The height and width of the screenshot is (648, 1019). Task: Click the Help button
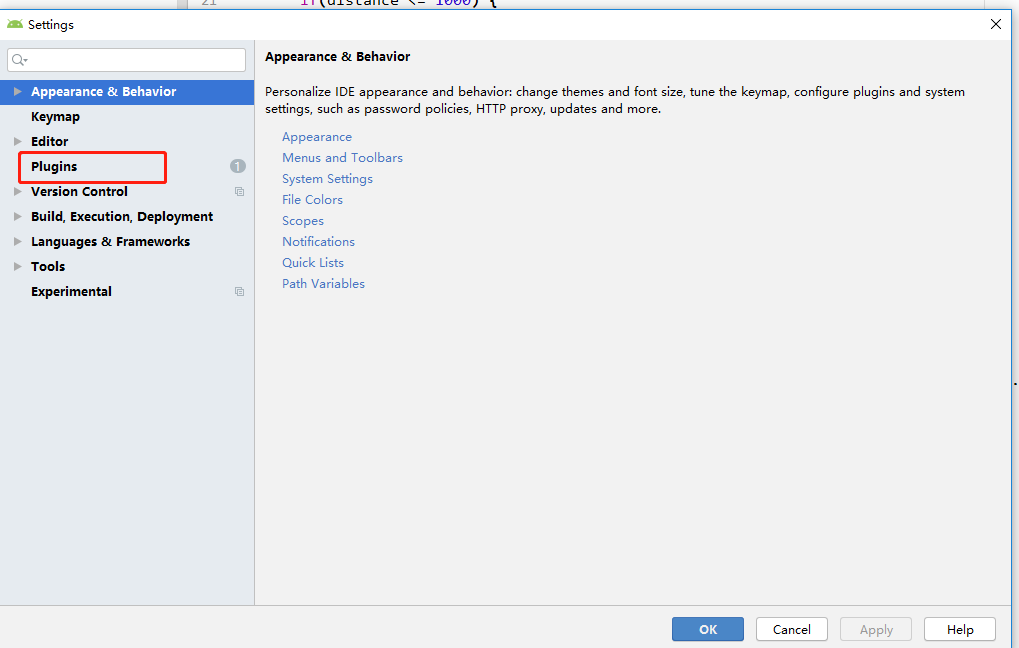[x=960, y=629]
